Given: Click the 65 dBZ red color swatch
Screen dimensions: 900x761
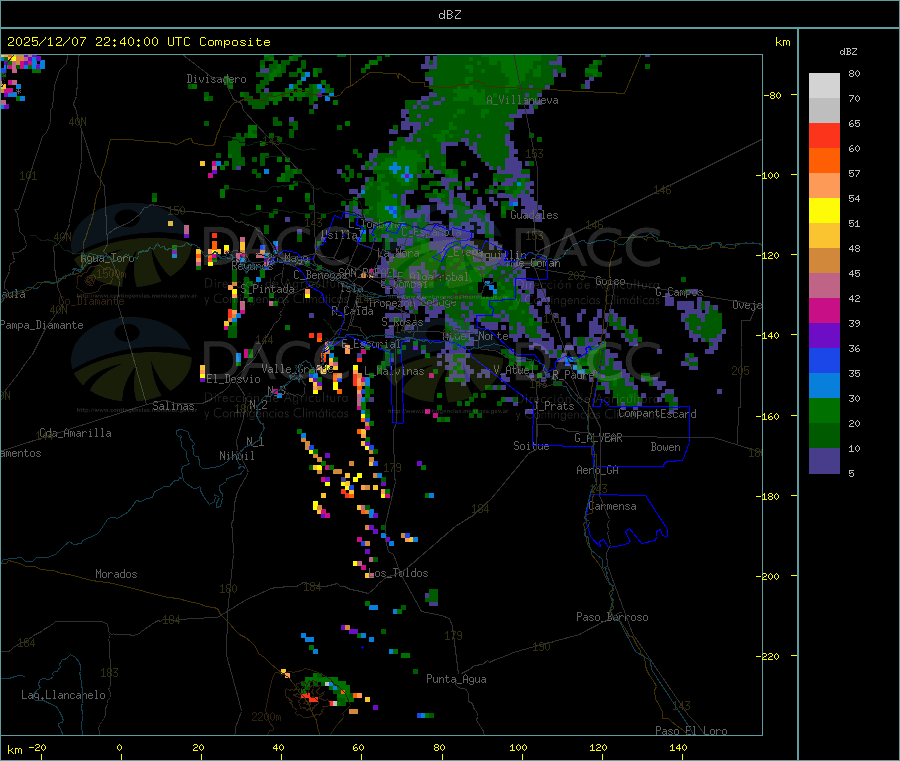Looking at the screenshot, I should click(x=824, y=135).
